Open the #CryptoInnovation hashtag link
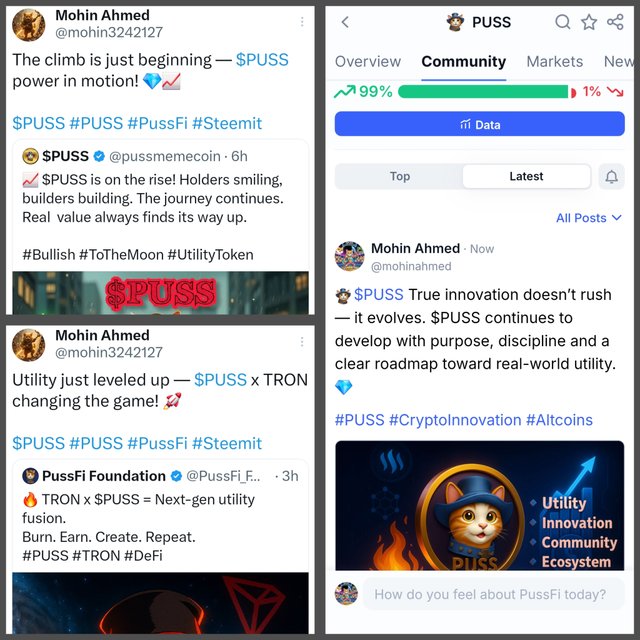640x640 pixels. (455, 420)
